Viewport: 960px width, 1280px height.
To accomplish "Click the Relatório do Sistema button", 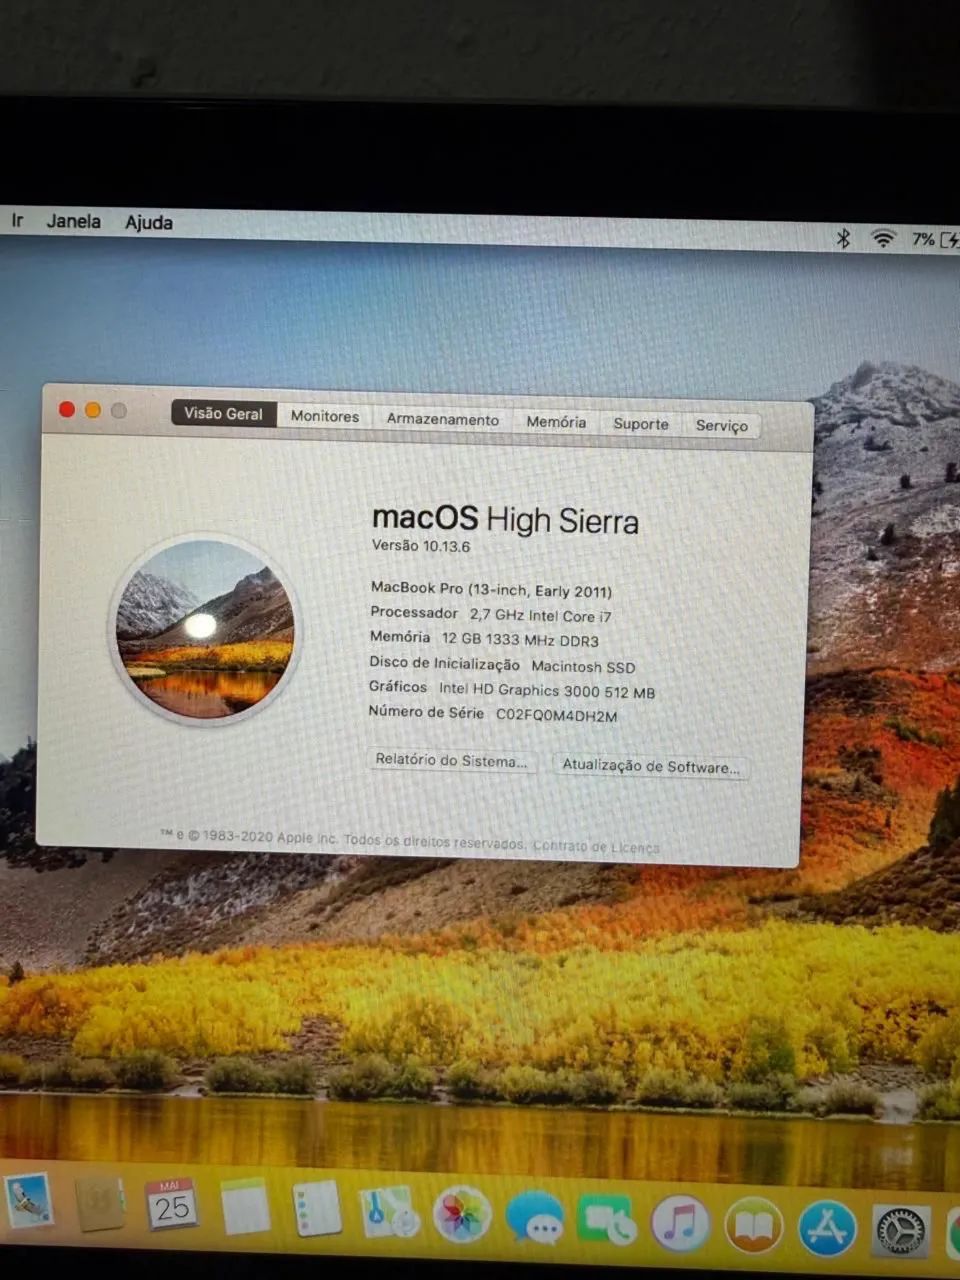I will 451,760.
